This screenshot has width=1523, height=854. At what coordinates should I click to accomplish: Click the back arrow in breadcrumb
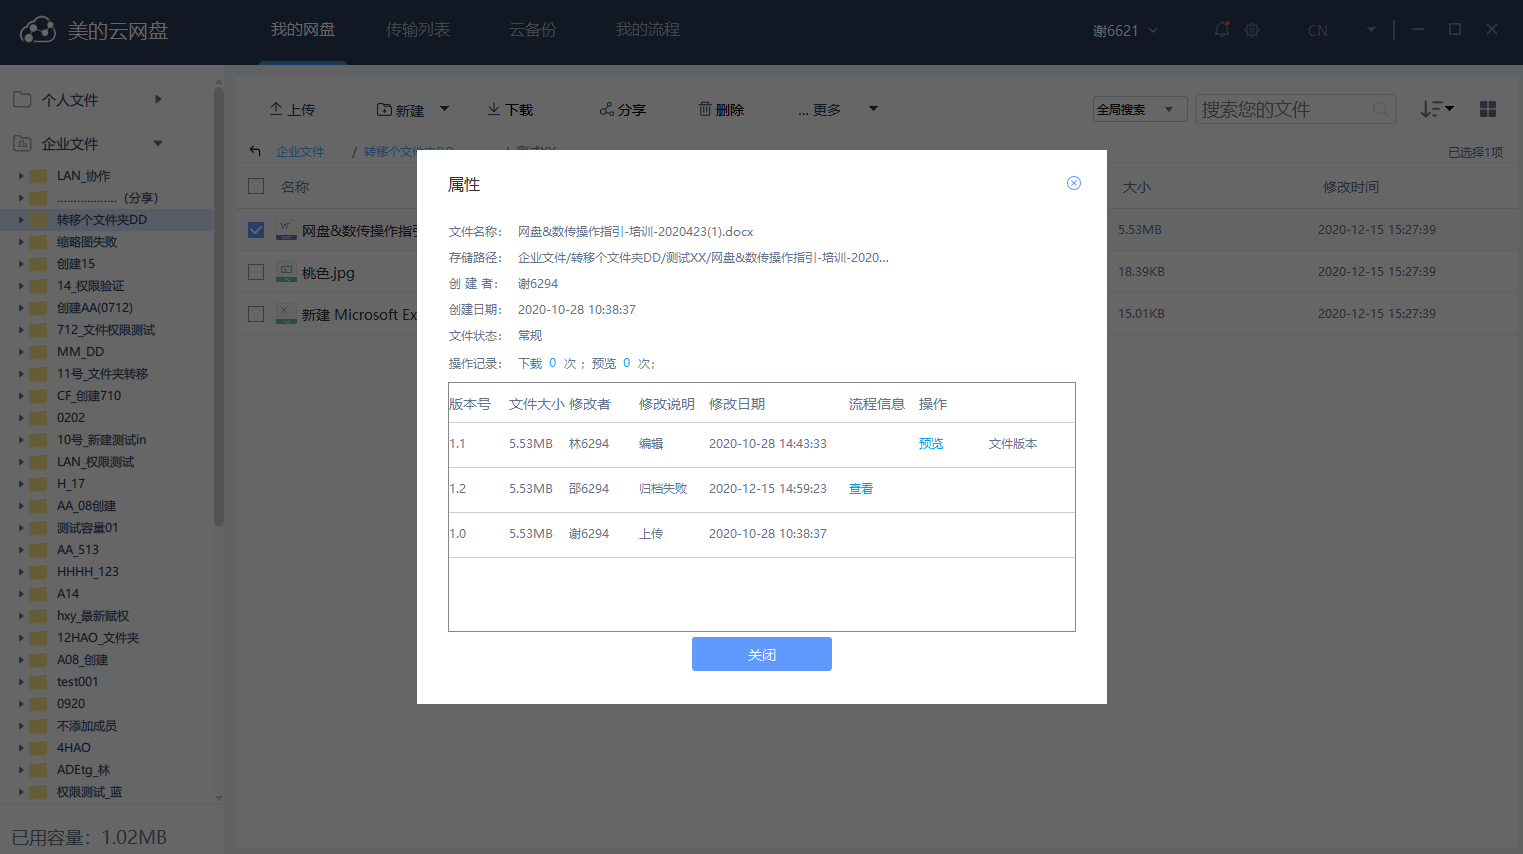[x=255, y=151]
